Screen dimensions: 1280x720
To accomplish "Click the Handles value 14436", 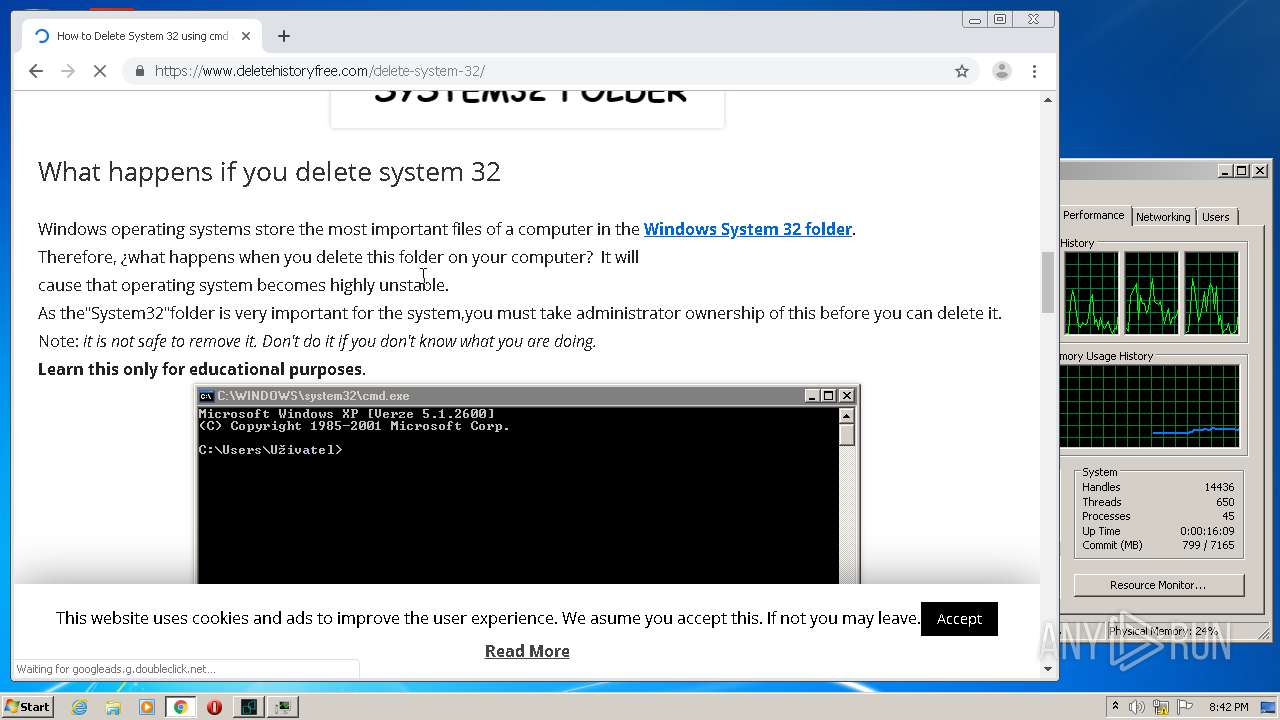I will click(1218, 487).
